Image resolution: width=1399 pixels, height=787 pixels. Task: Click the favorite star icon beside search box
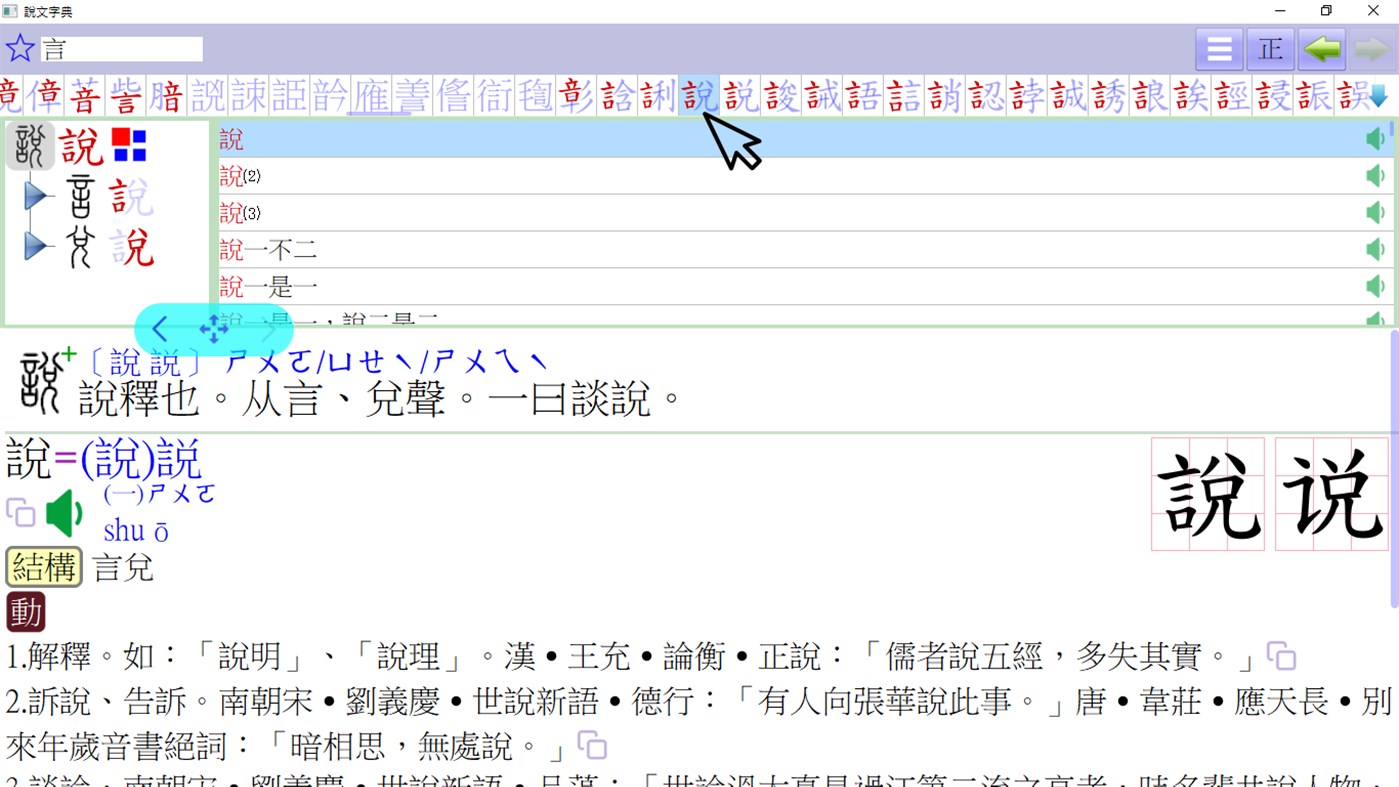19,47
